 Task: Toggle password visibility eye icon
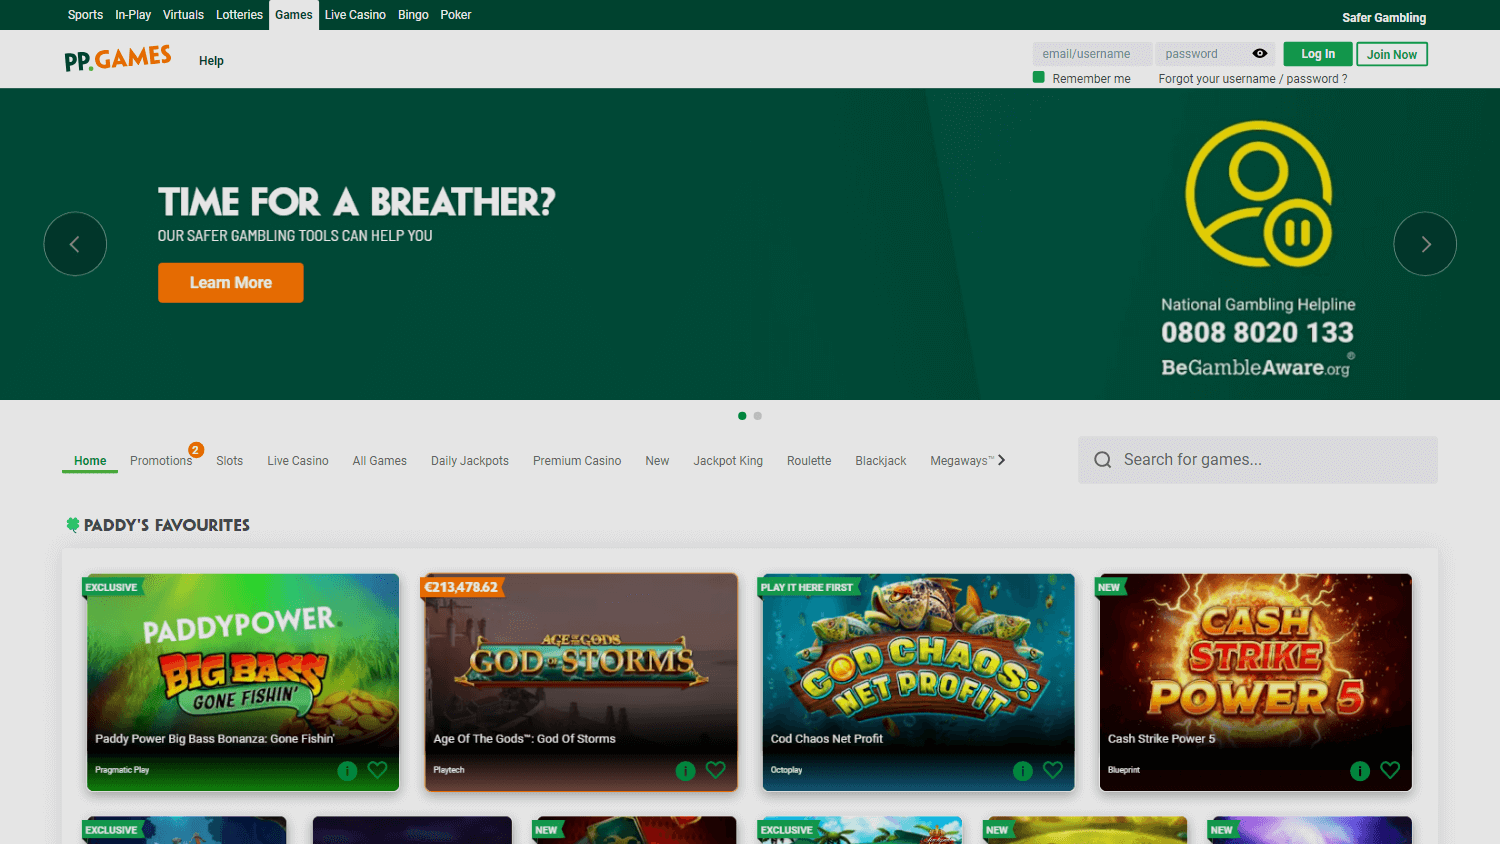click(x=1260, y=54)
